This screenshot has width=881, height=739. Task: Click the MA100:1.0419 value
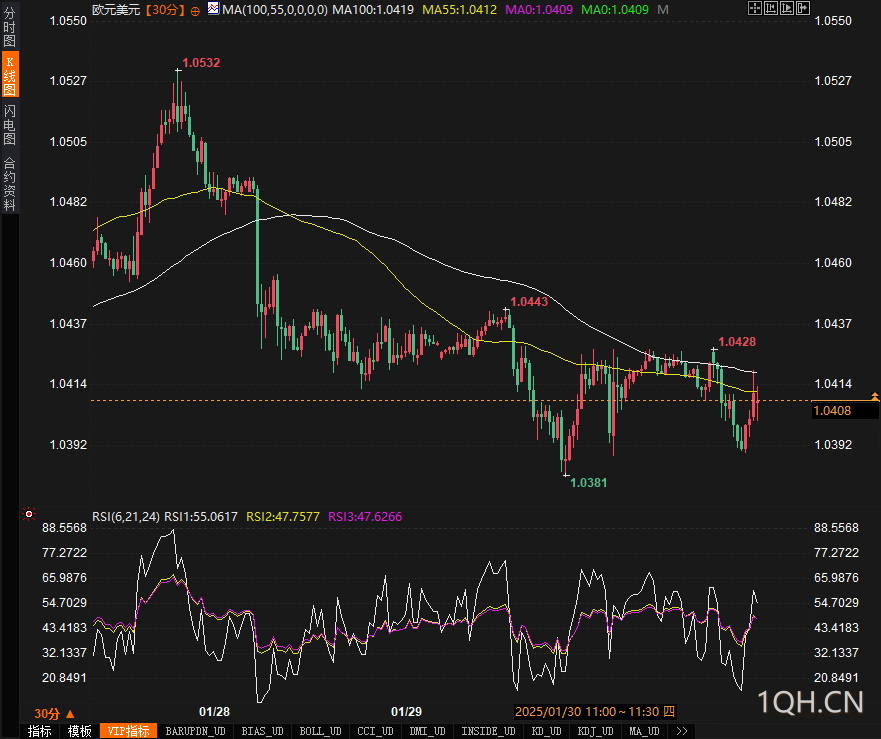pyautogui.click(x=373, y=10)
